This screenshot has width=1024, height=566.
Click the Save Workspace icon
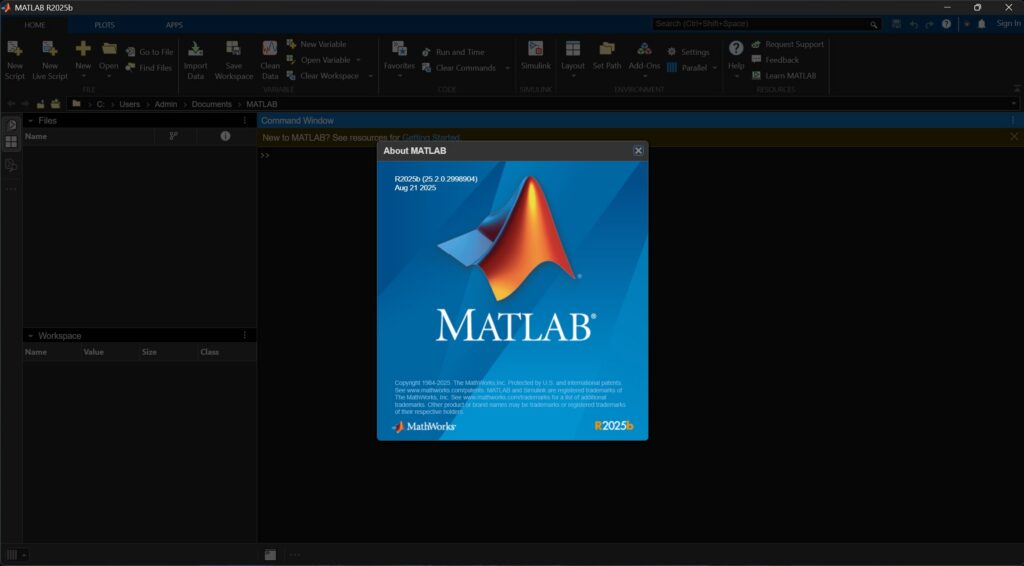click(233, 49)
